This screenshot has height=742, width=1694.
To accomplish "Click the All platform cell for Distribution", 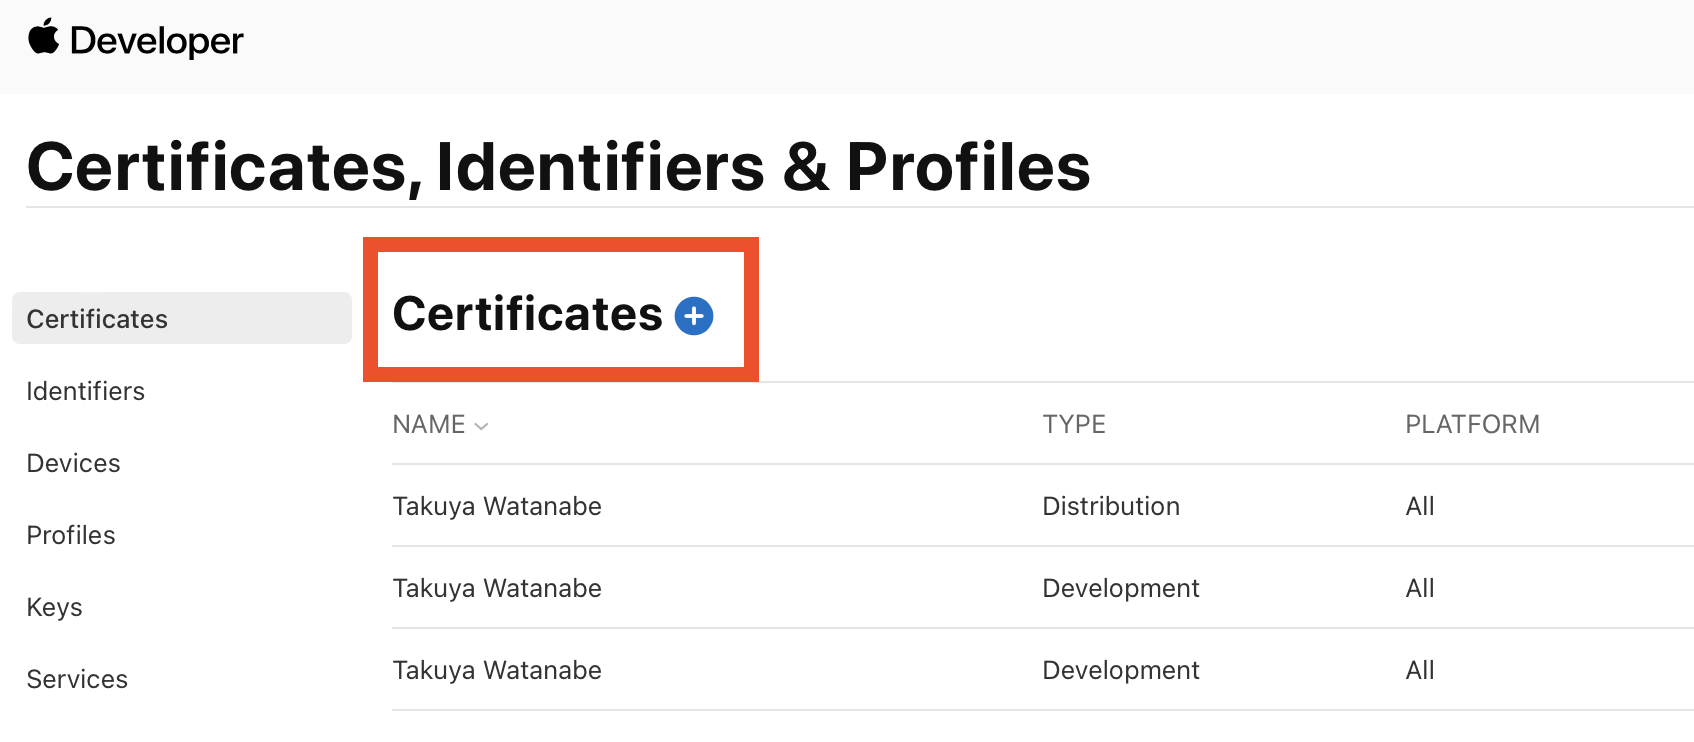I will point(1420,506).
